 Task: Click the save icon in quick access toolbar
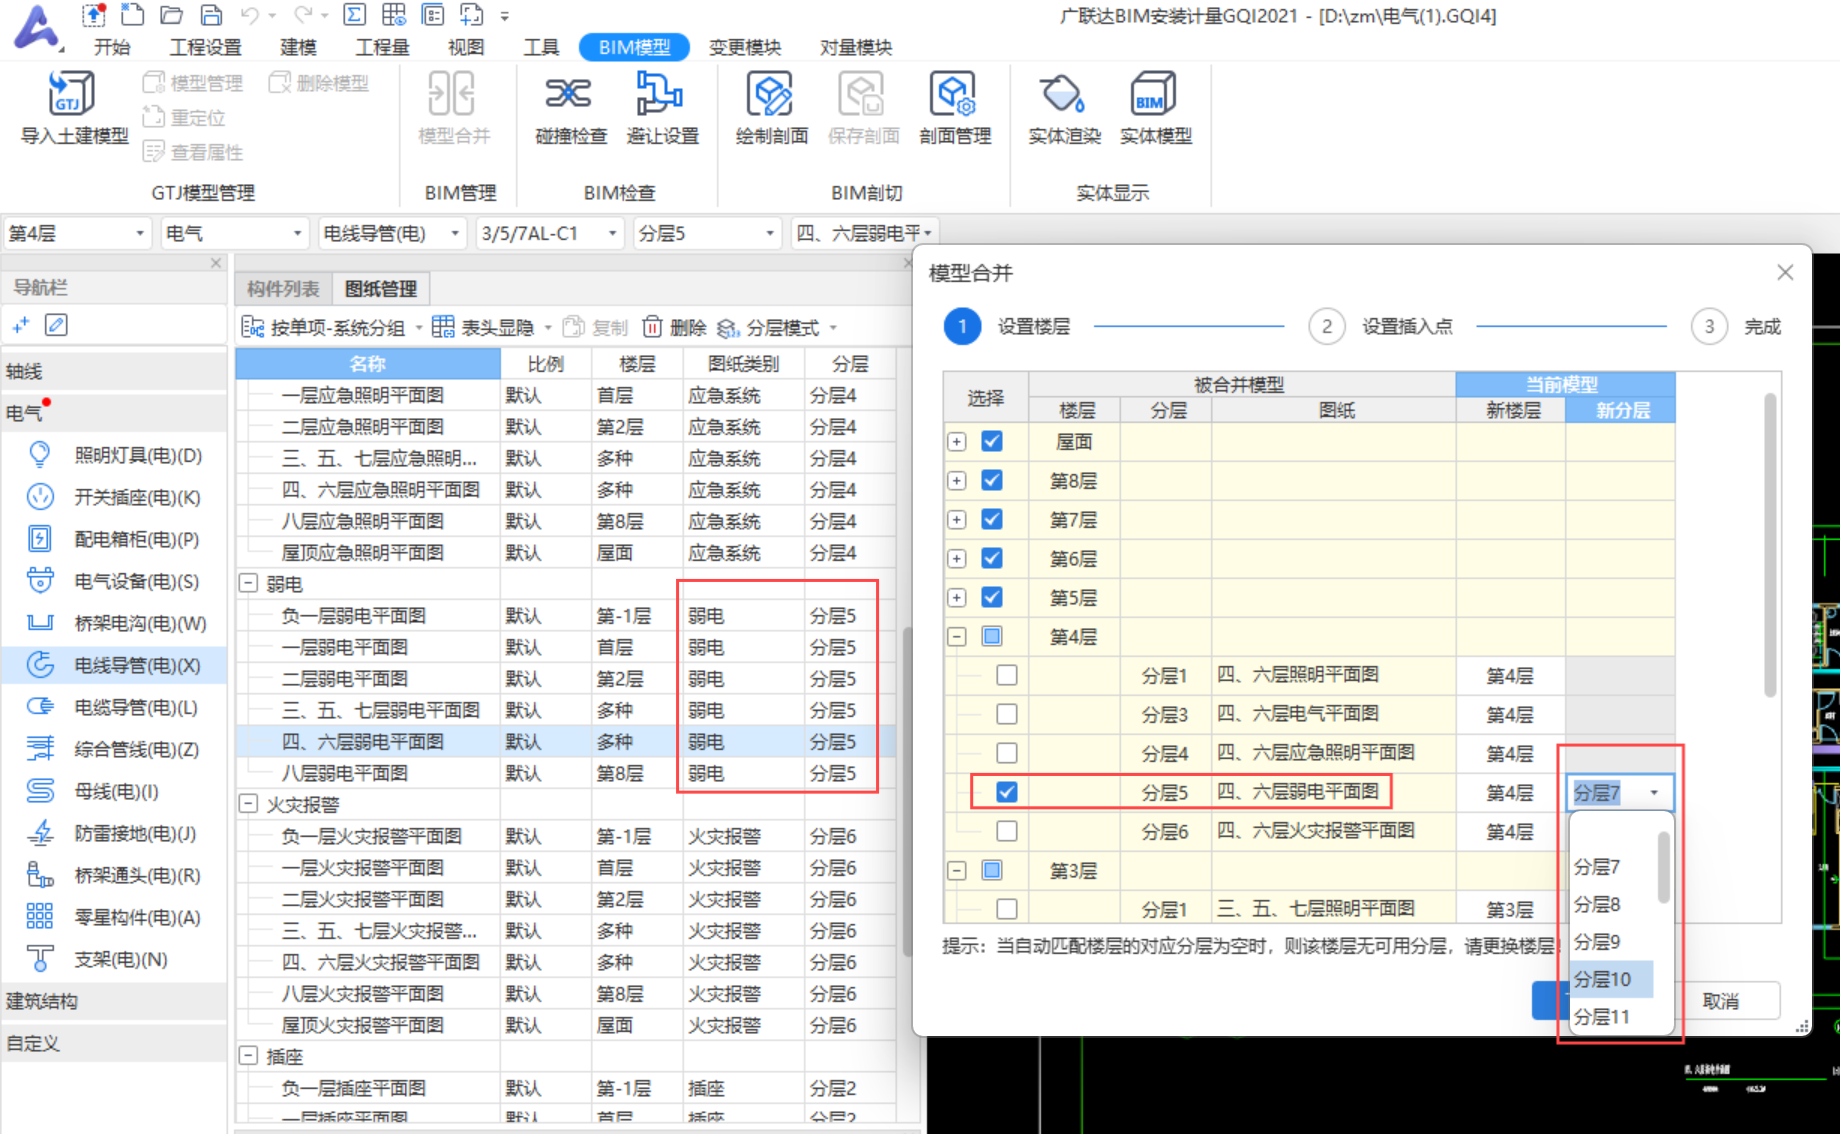[211, 15]
